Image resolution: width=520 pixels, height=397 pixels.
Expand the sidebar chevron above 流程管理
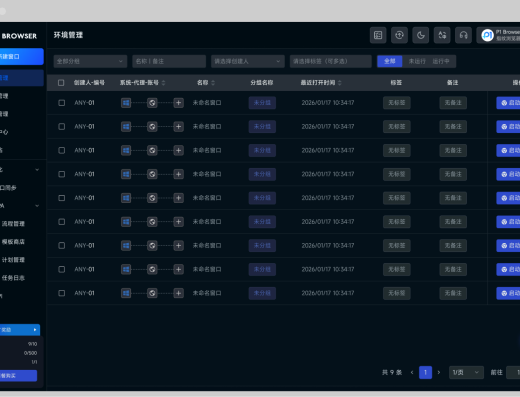pyautogui.click(x=37, y=206)
